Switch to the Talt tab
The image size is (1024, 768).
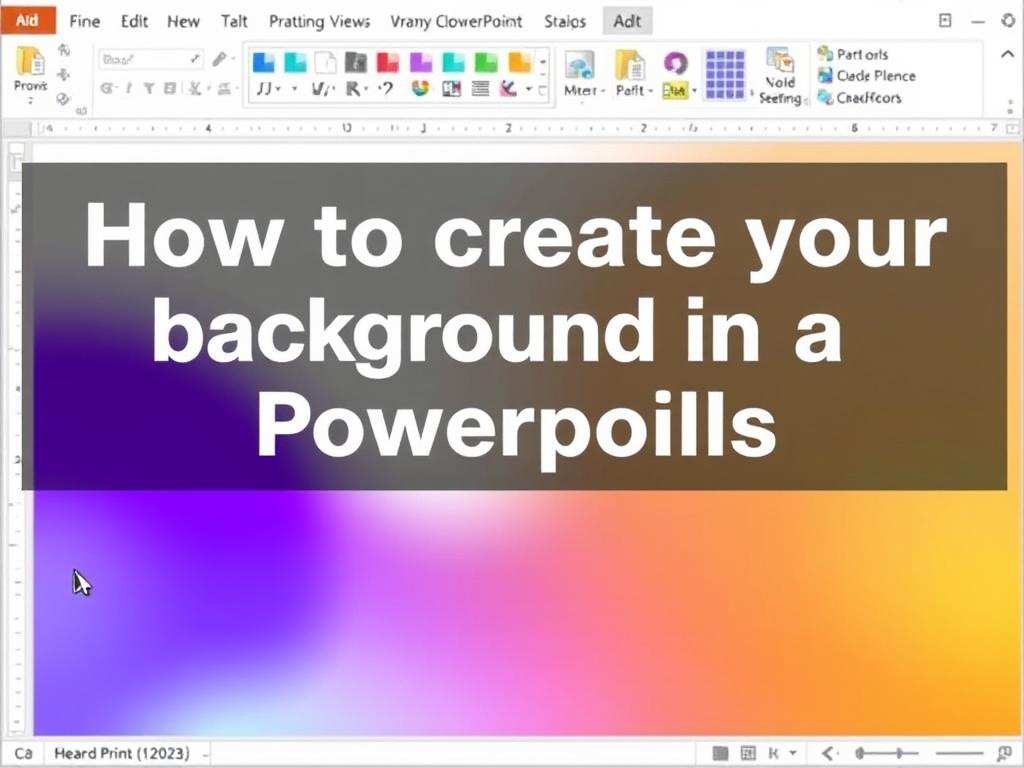click(234, 22)
